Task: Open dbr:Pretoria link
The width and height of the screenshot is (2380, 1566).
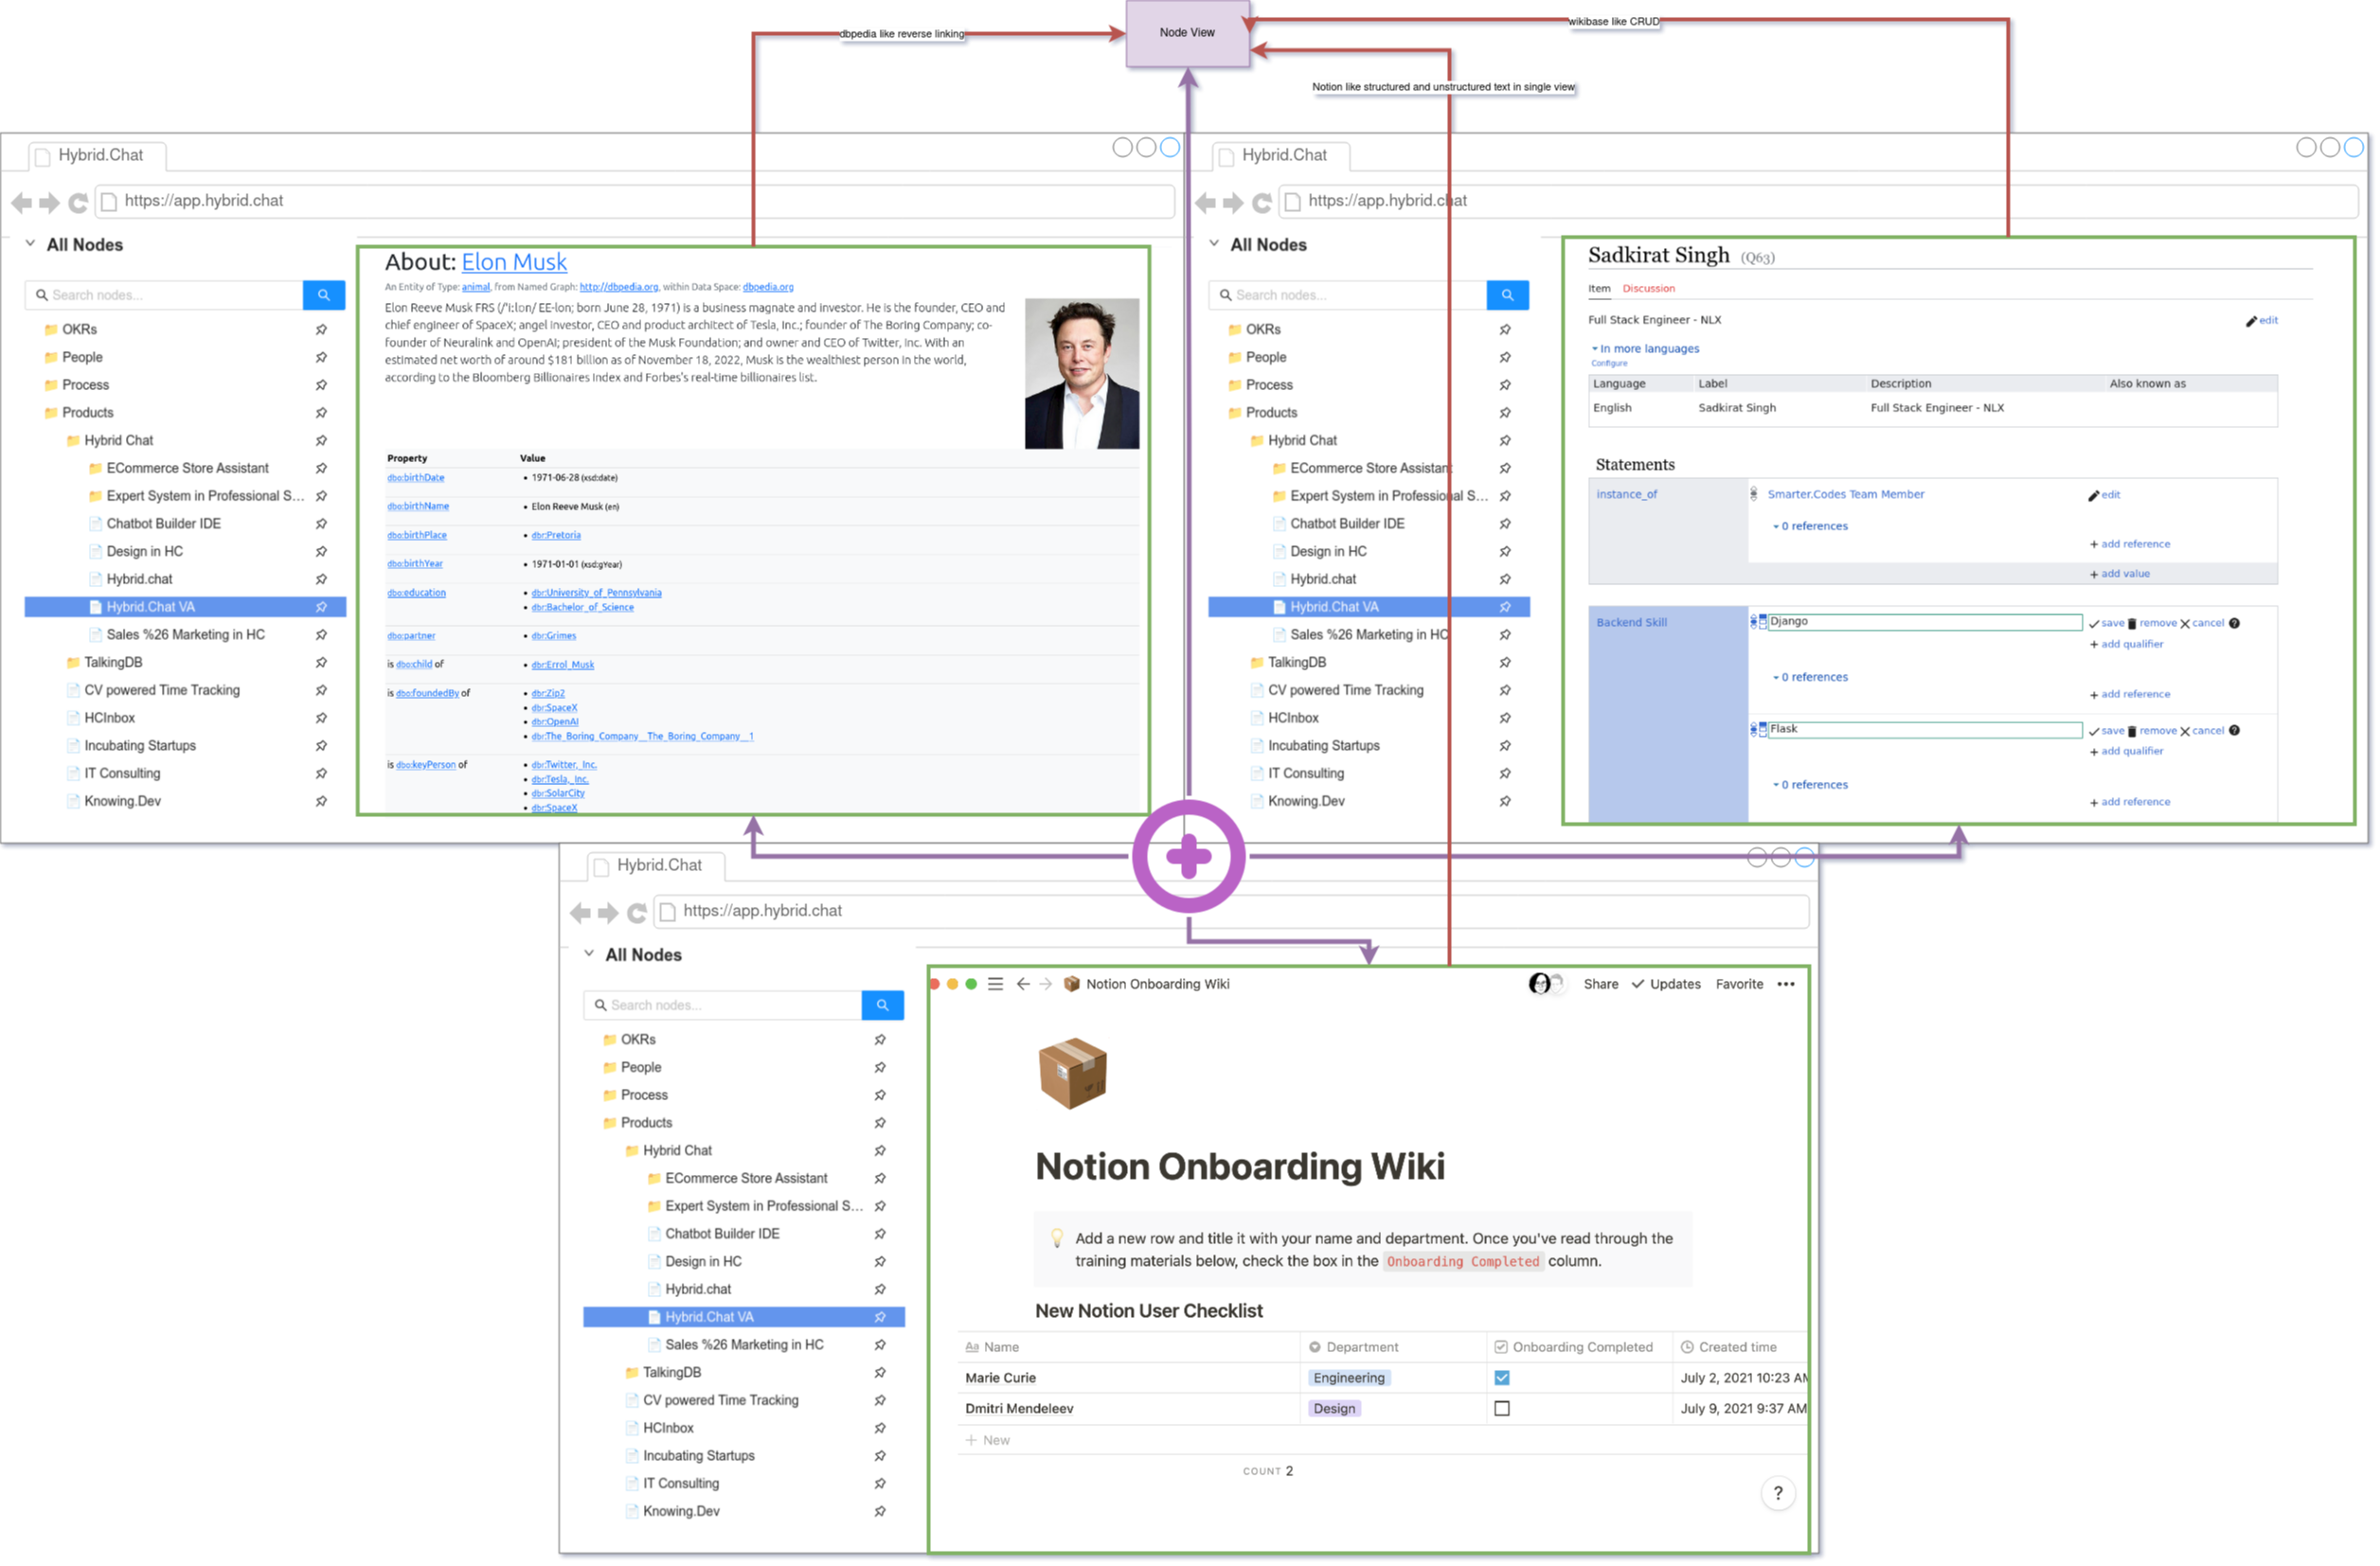Action: point(556,536)
